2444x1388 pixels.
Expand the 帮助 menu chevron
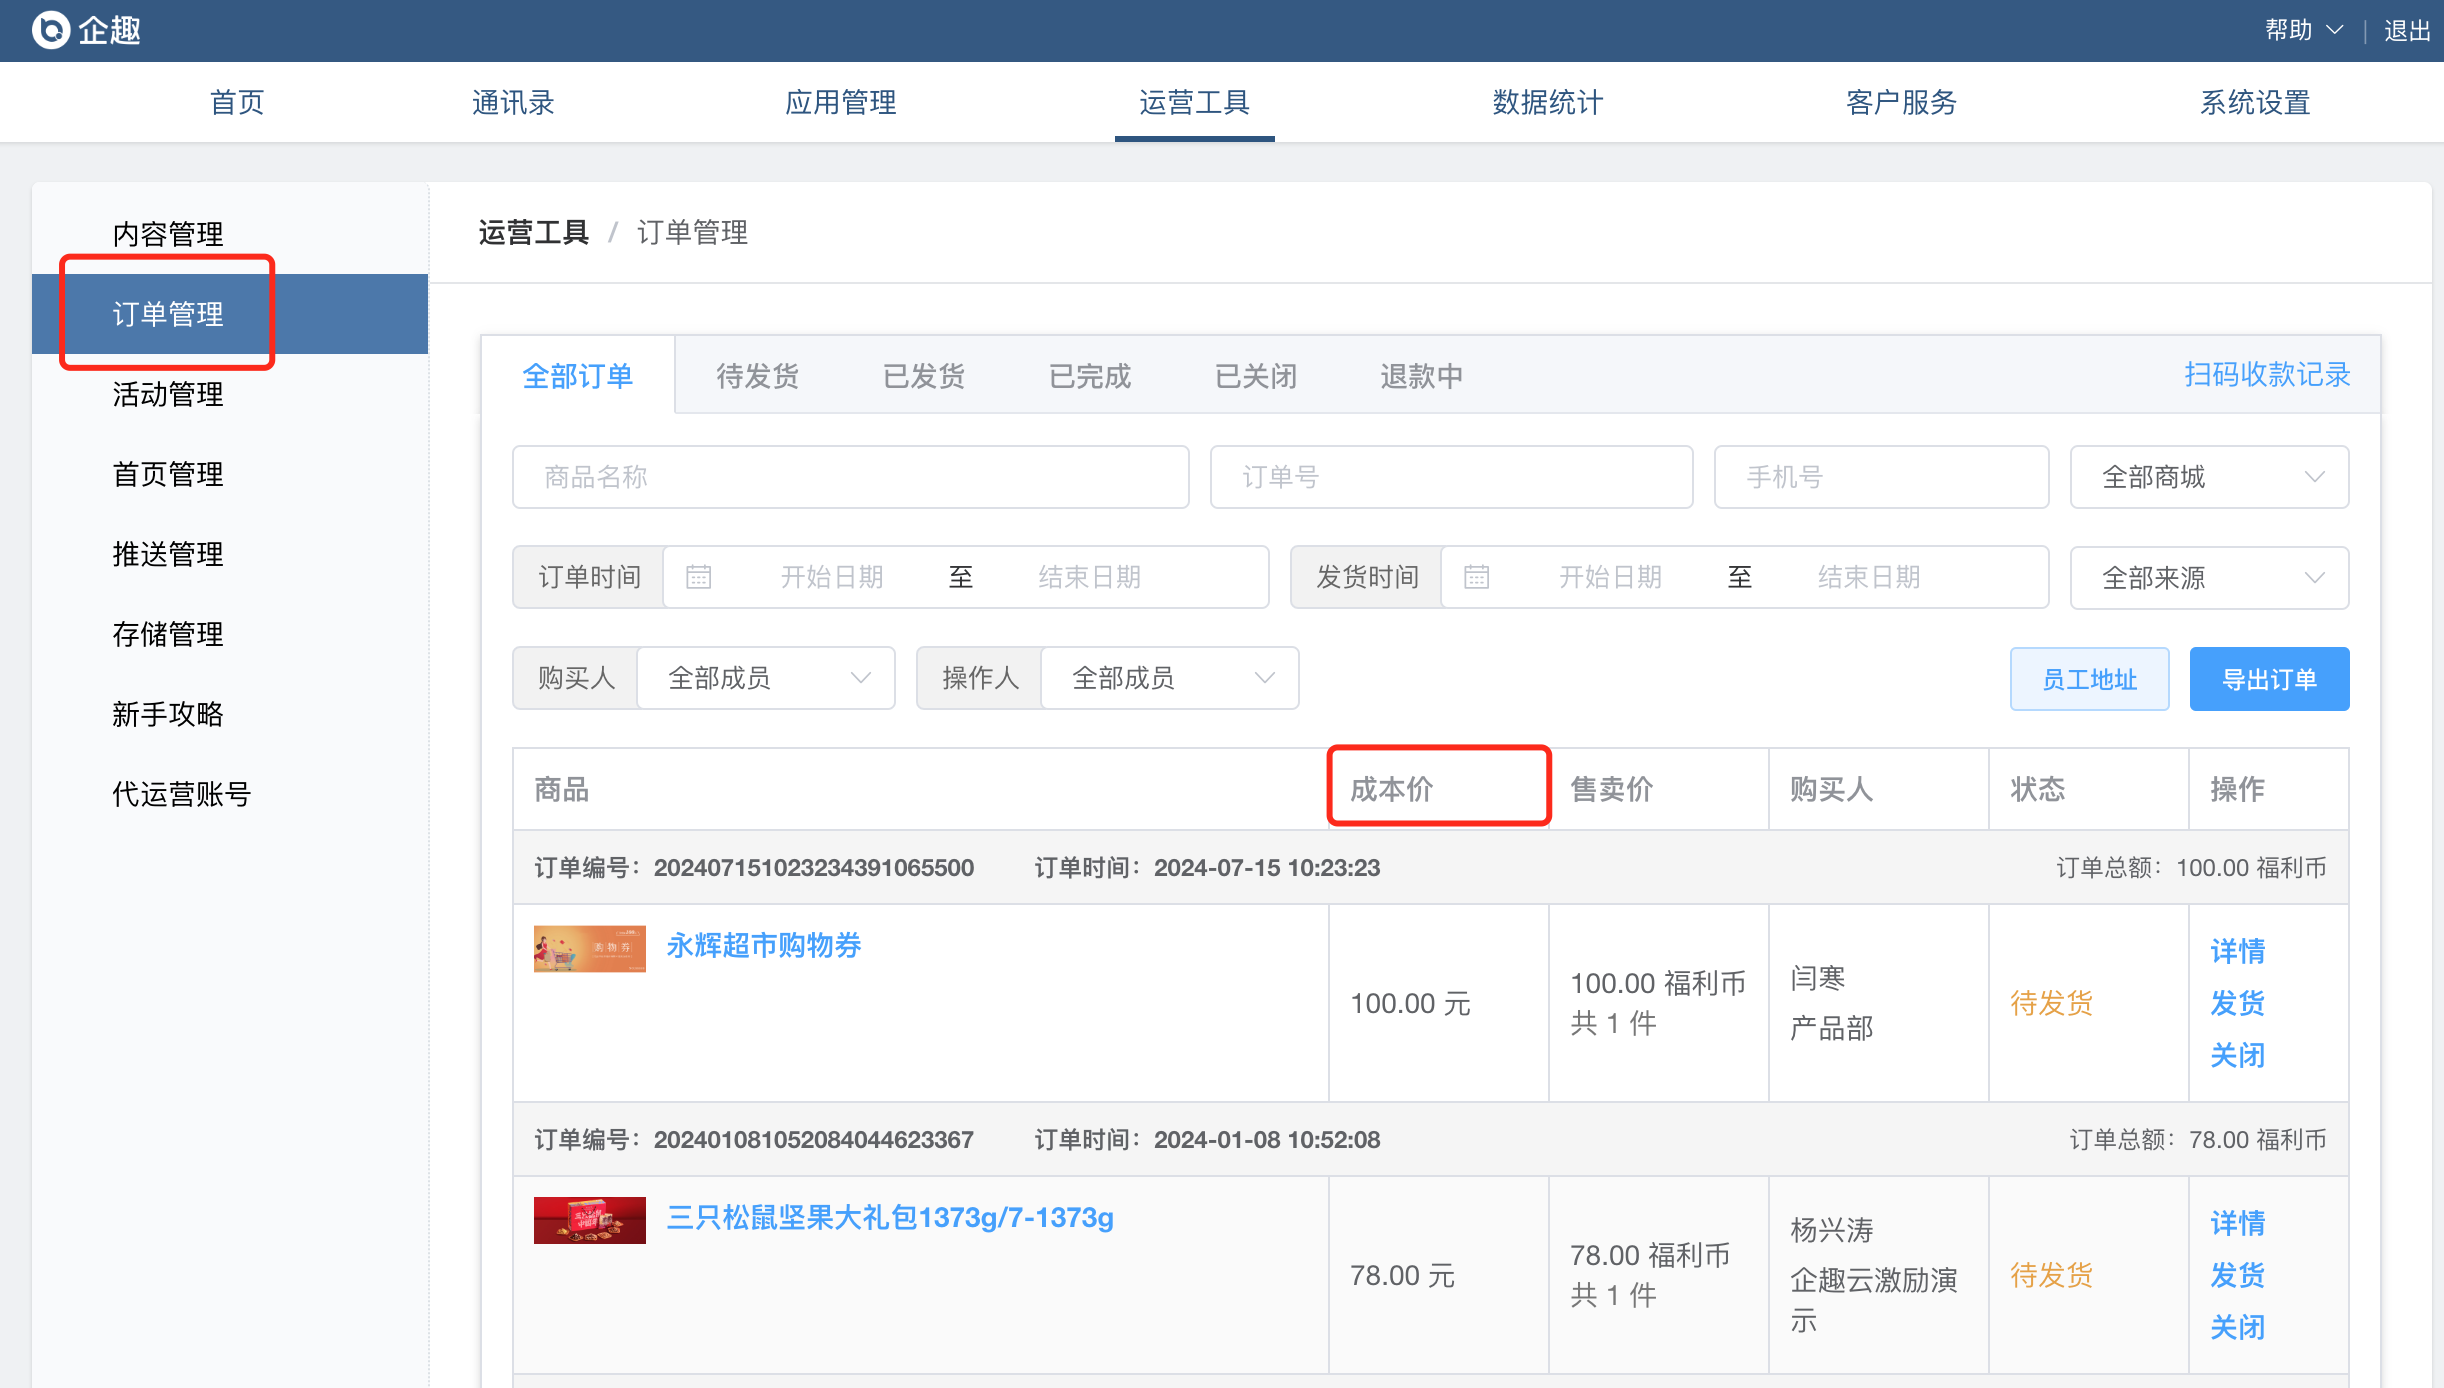pos(2335,30)
